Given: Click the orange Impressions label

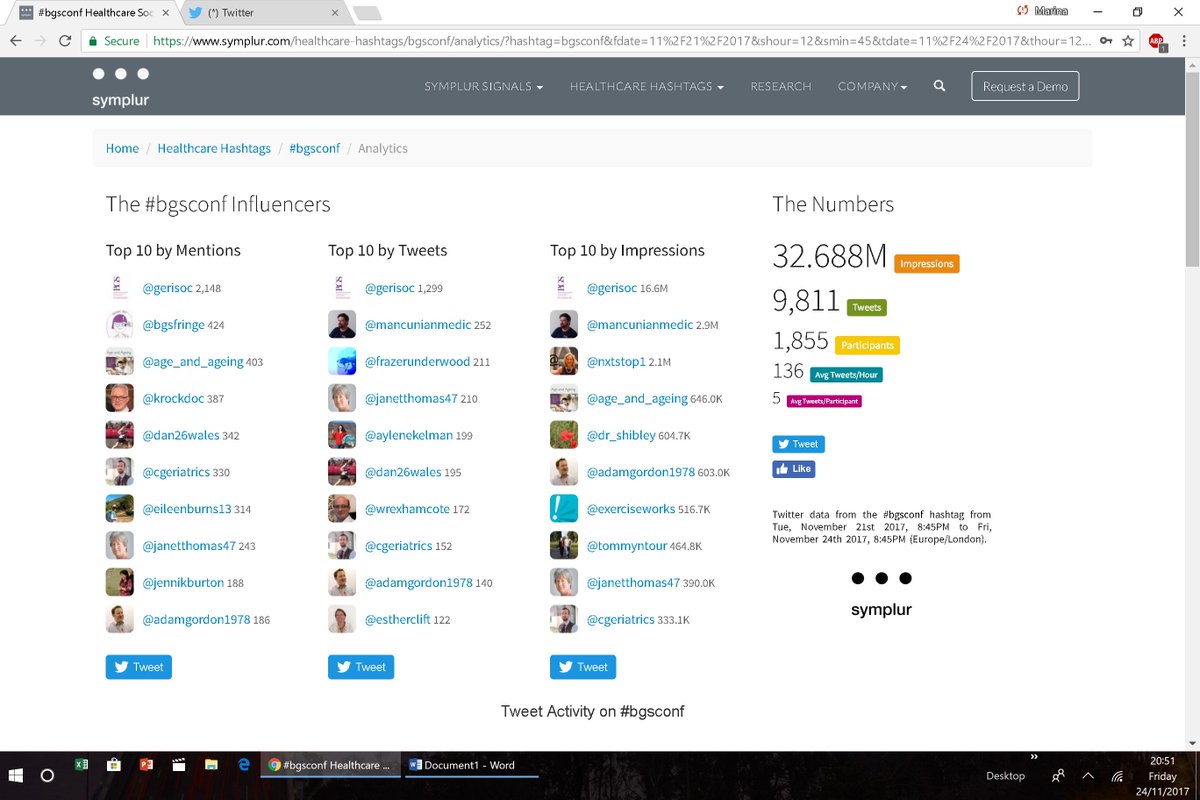Looking at the screenshot, I should (x=927, y=264).
